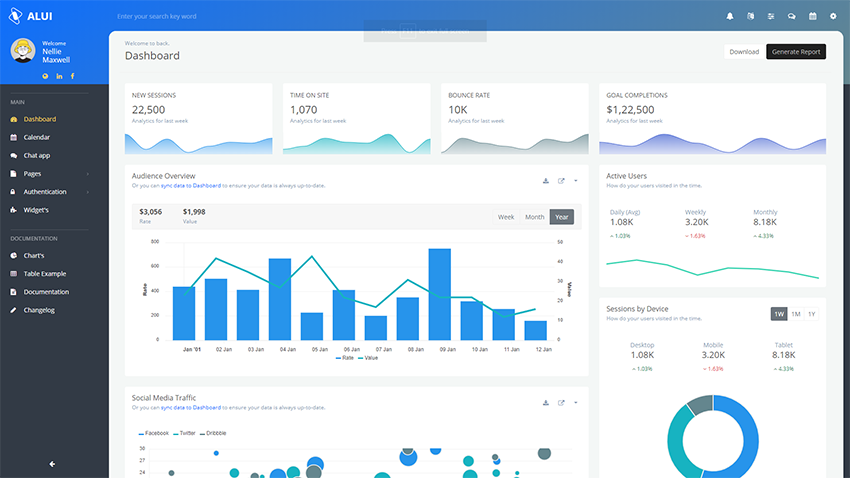Click the gear icon in the header
This screenshot has width=850, height=478.
point(833,16)
